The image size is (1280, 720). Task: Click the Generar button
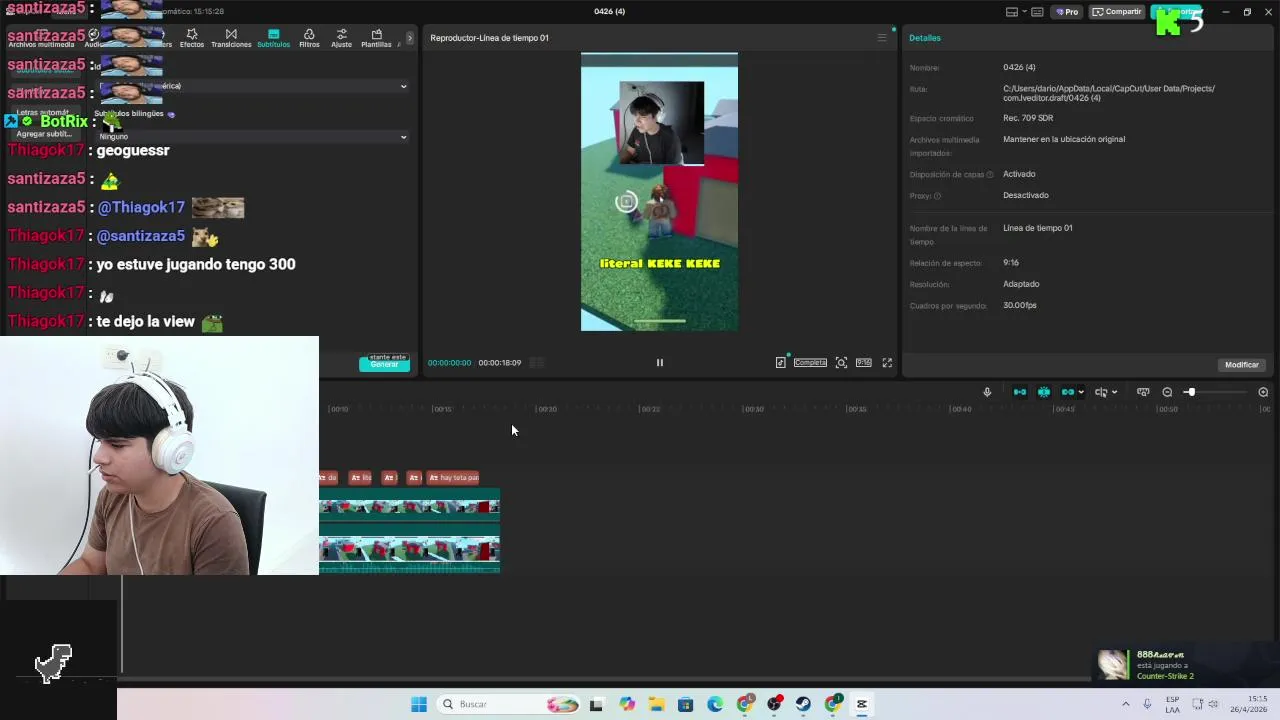[384, 365]
